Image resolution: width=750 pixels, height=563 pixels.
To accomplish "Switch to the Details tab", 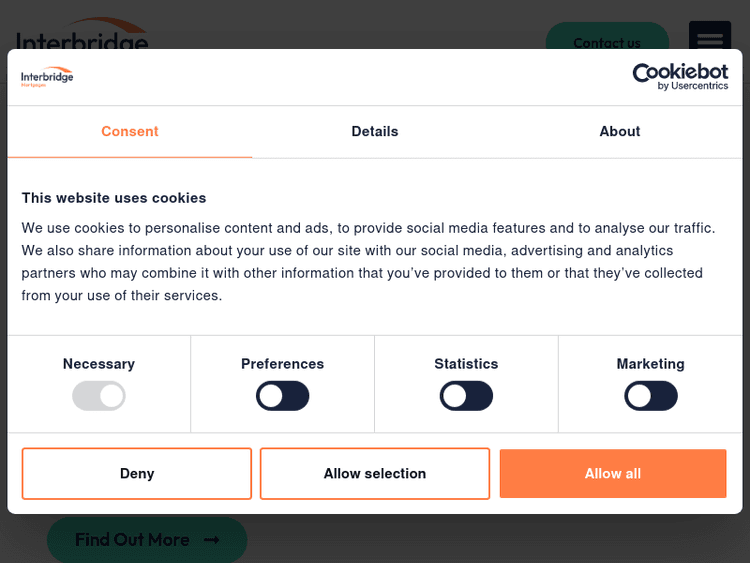I will click(375, 132).
